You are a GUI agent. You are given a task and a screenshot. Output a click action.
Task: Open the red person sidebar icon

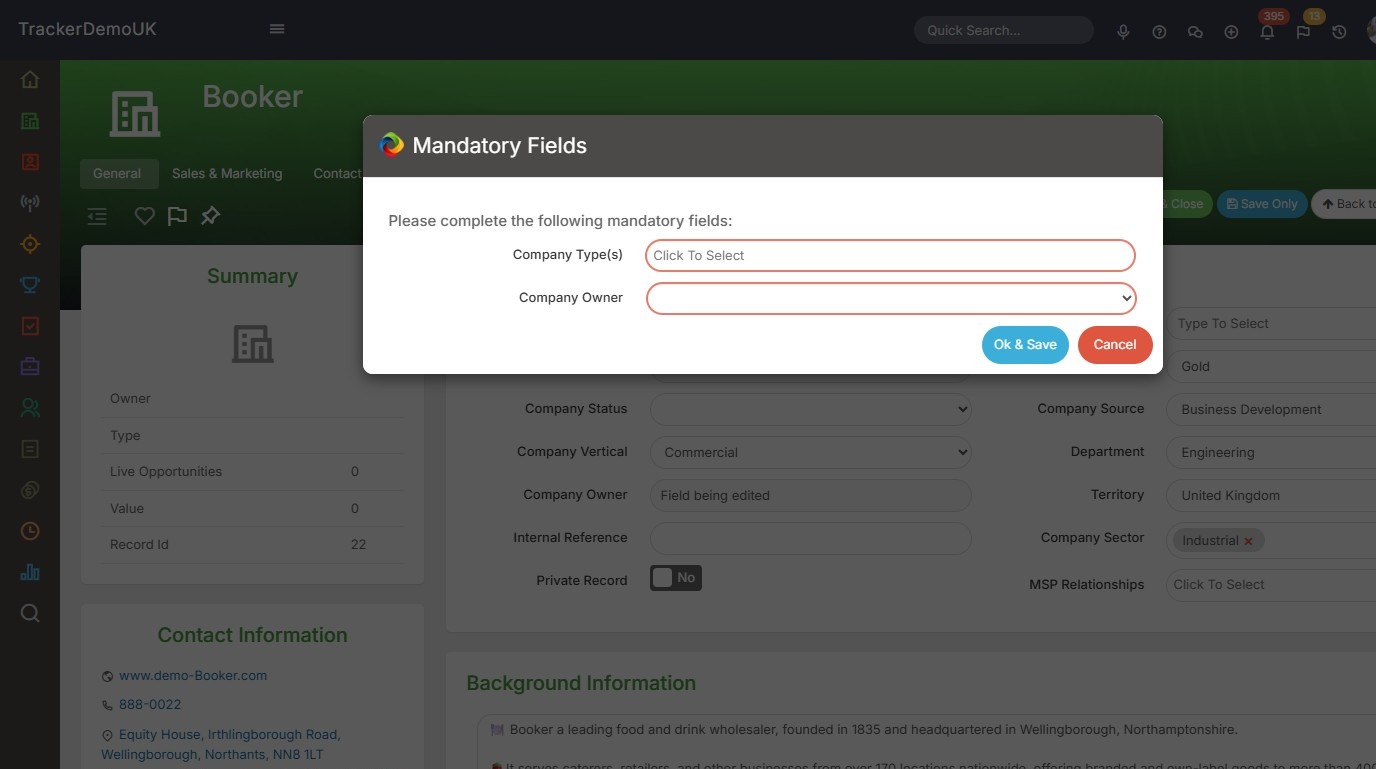click(30, 161)
